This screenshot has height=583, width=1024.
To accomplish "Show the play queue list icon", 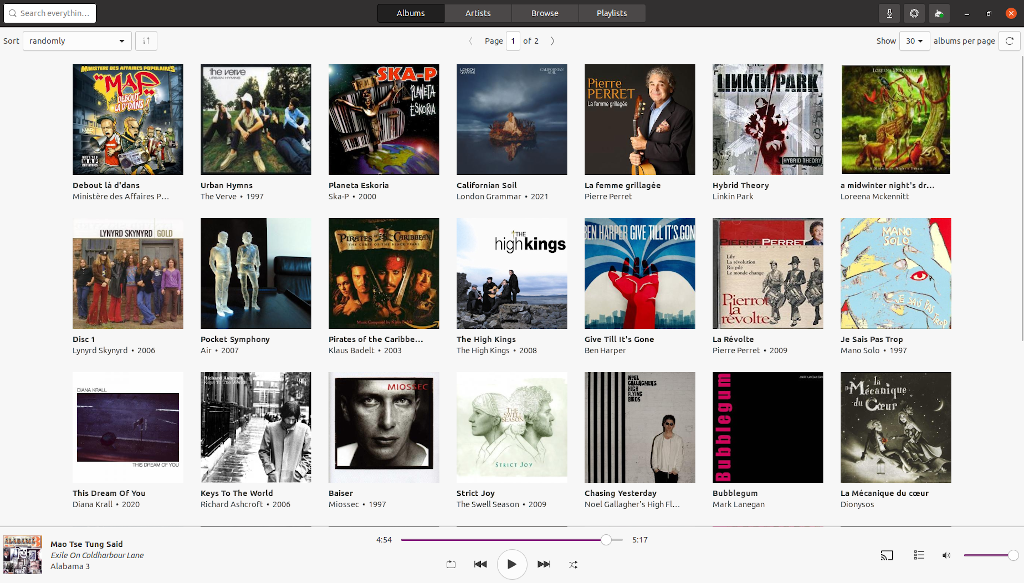I will (x=919, y=555).
